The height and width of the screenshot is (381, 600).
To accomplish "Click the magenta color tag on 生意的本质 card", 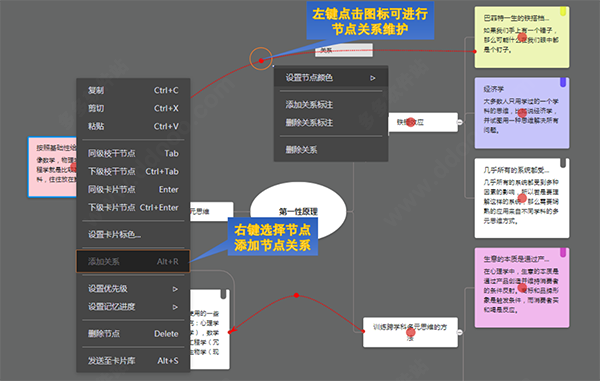I will [563, 252].
